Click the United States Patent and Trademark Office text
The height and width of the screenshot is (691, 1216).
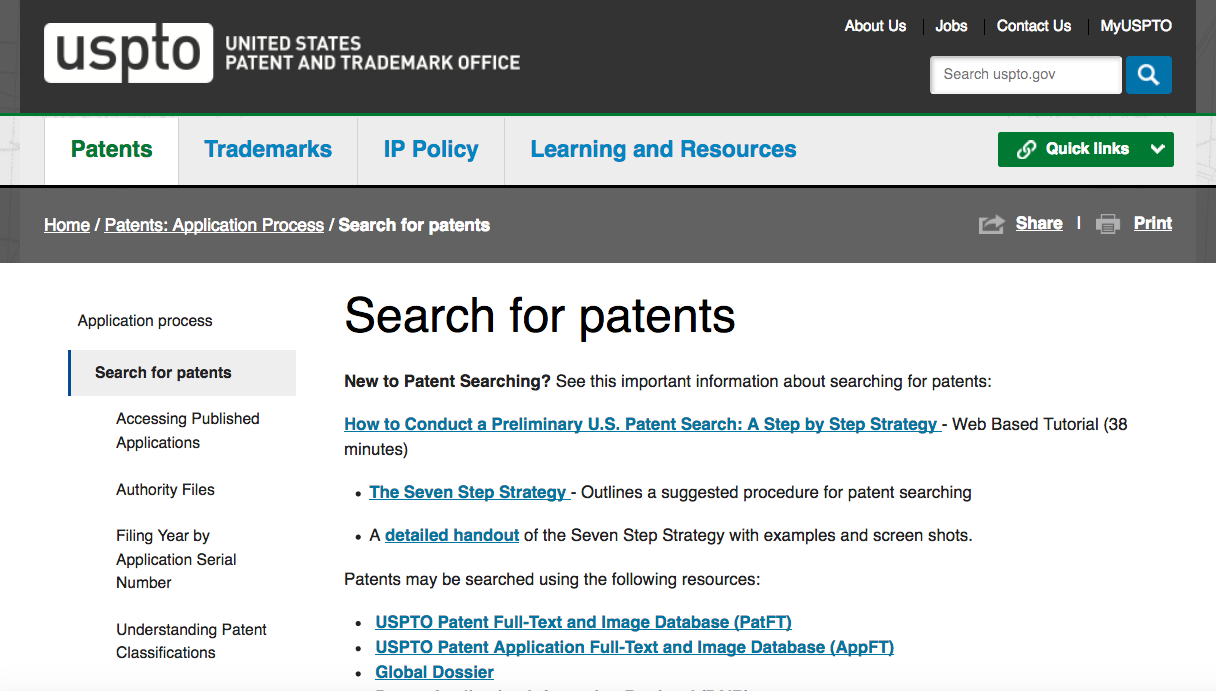tap(372, 53)
